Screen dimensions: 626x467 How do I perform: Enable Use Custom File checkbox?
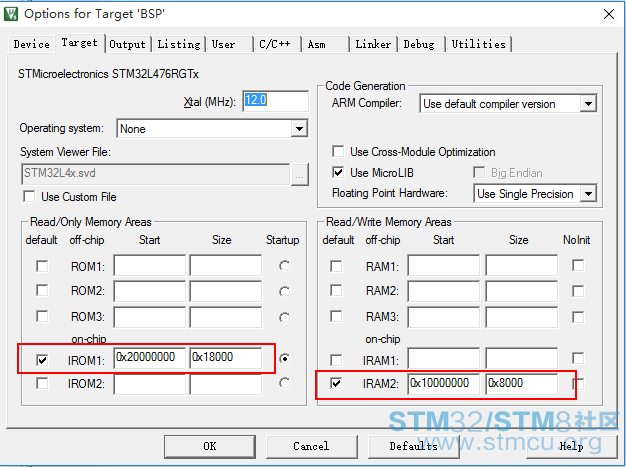pos(29,196)
